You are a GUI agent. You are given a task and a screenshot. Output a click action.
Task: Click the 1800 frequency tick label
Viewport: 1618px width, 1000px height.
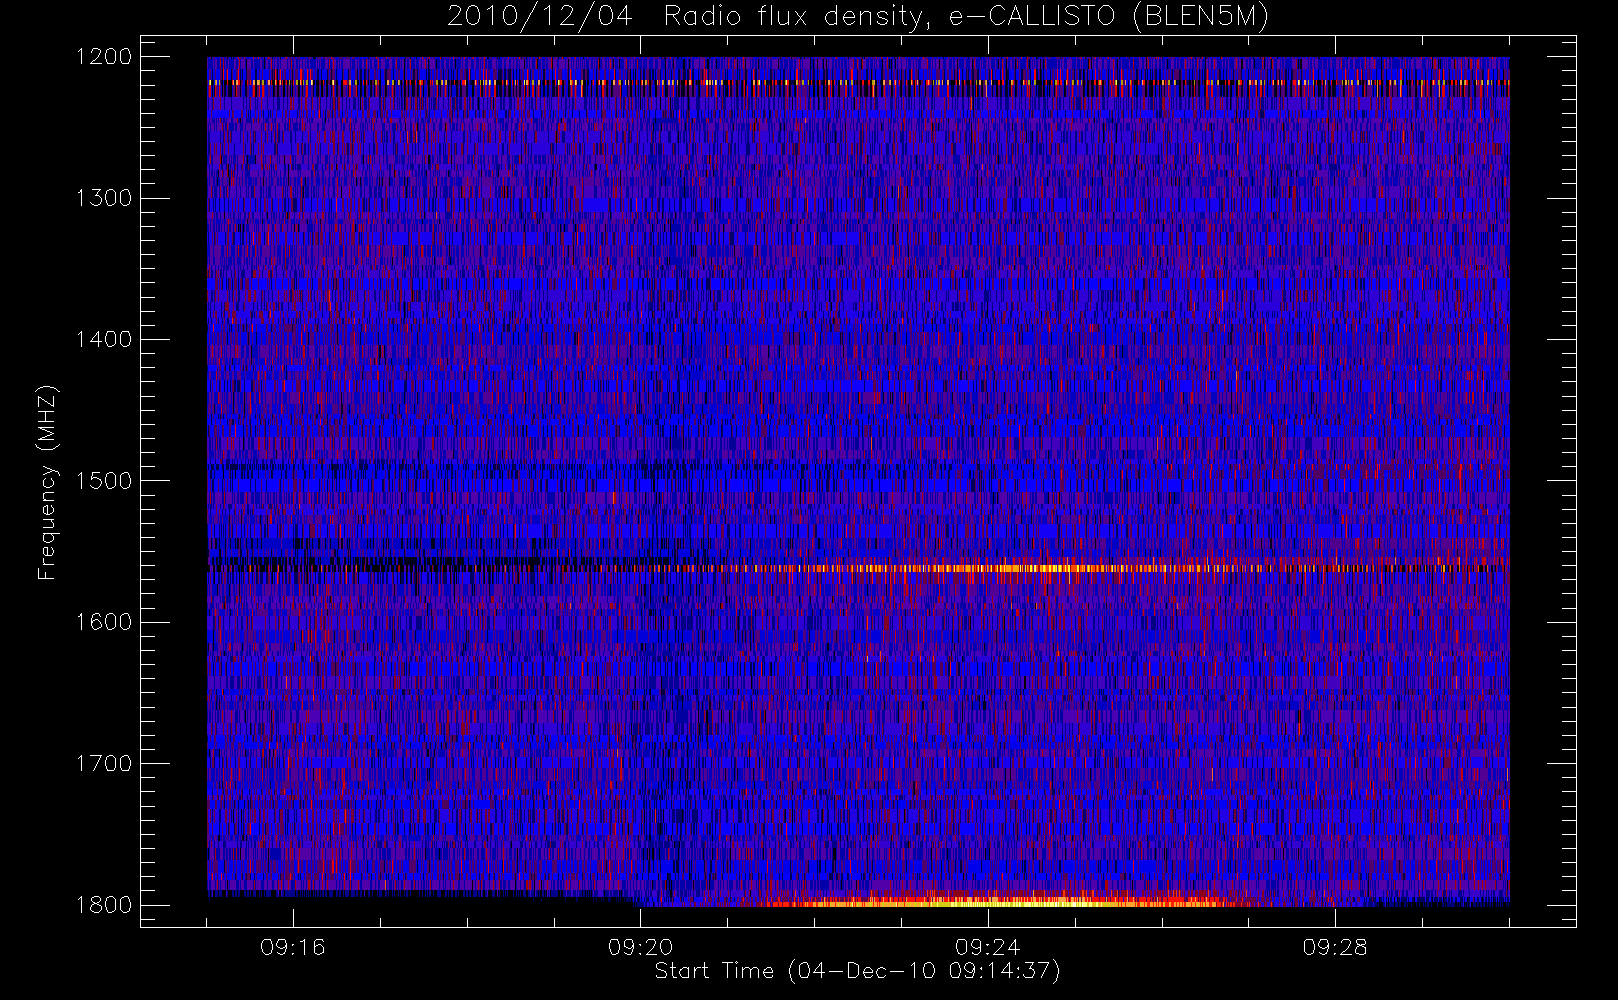(x=104, y=905)
